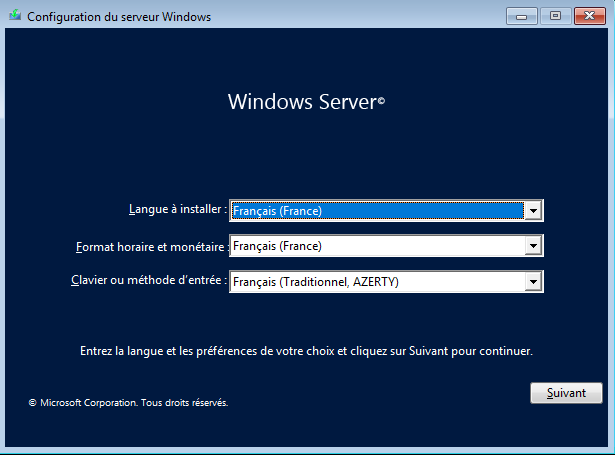
Task: Click the window icon in the title bar
Action: [x=14, y=16]
